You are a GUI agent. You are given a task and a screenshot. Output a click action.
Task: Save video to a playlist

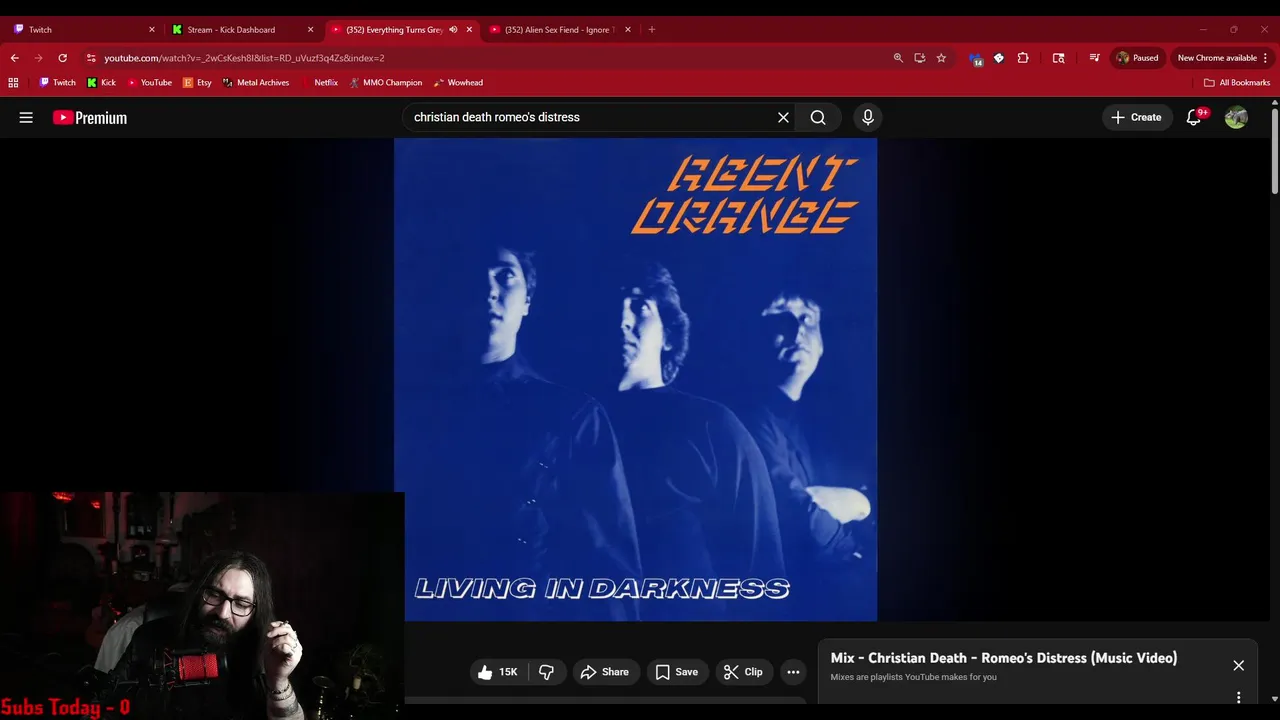click(676, 672)
